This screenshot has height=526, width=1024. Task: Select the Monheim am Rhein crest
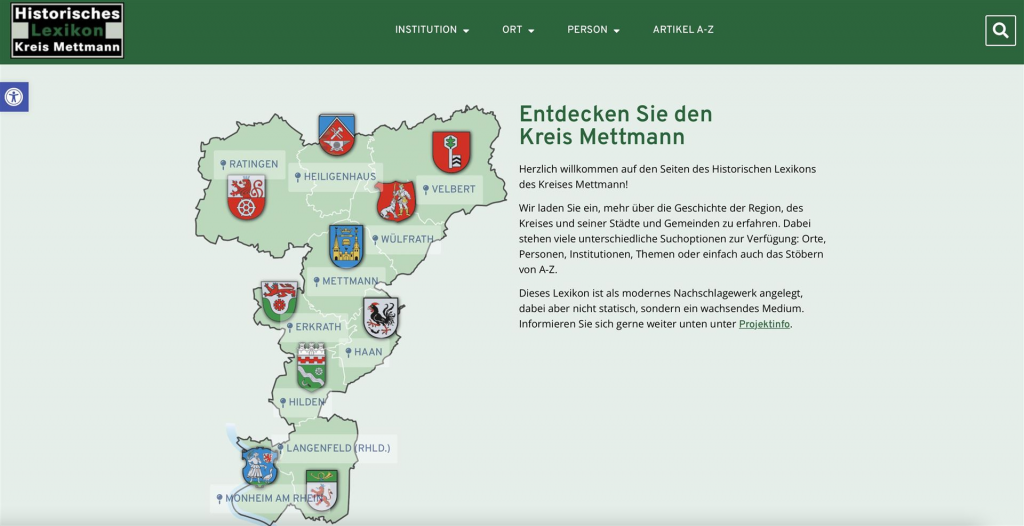tap(259, 466)
